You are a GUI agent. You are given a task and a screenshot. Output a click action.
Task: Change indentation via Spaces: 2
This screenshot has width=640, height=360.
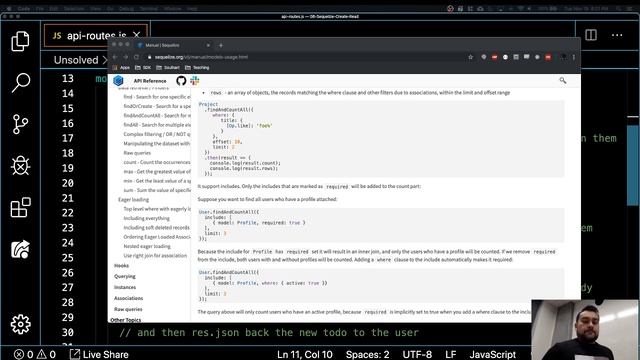click(x=367, y=354)
